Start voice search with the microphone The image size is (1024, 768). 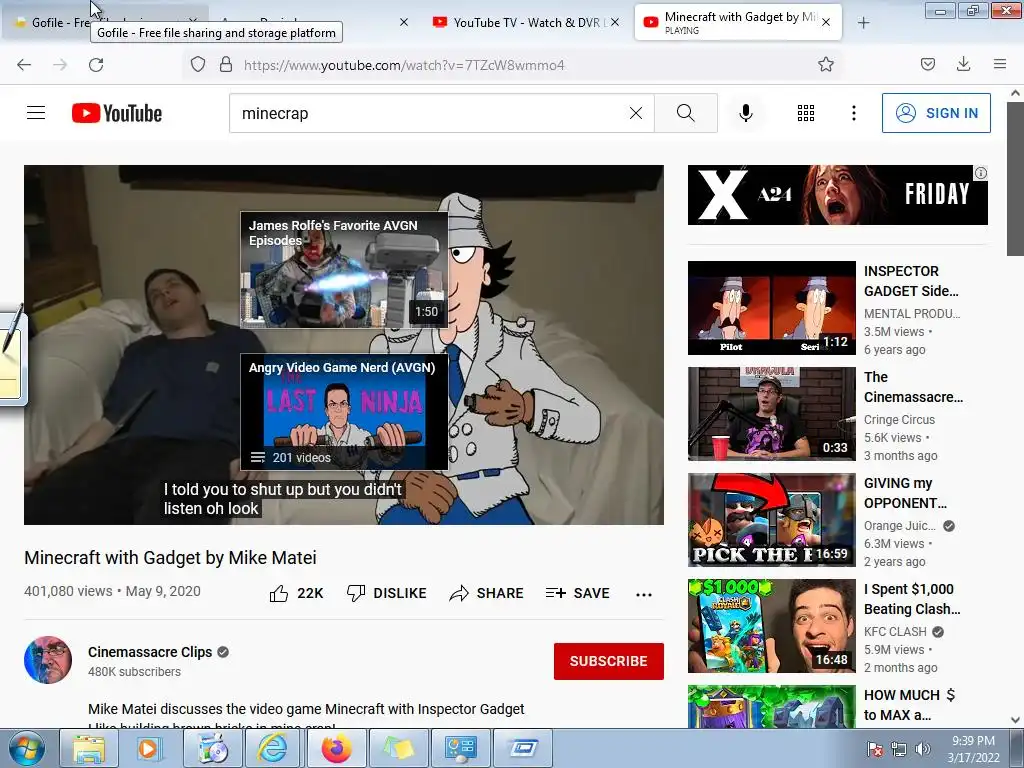point(746,113)
